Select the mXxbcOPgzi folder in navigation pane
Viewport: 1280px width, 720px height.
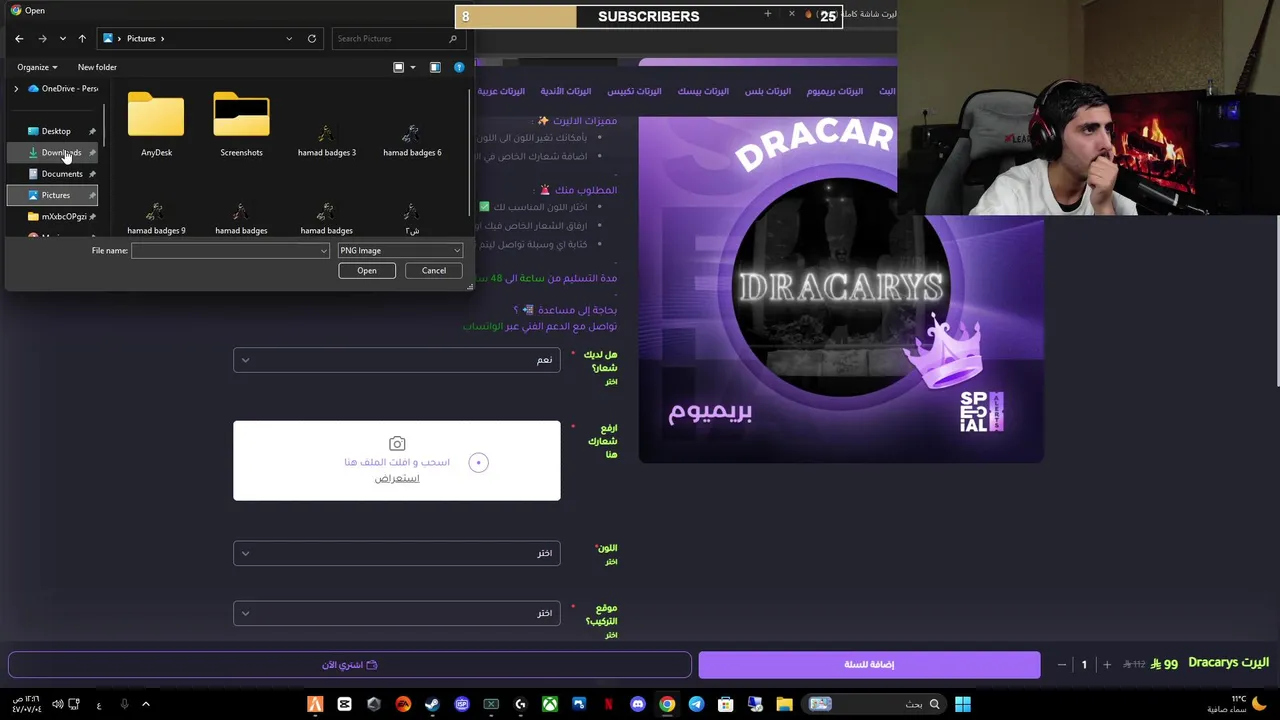pyautogui.click(x=56, y=216)
